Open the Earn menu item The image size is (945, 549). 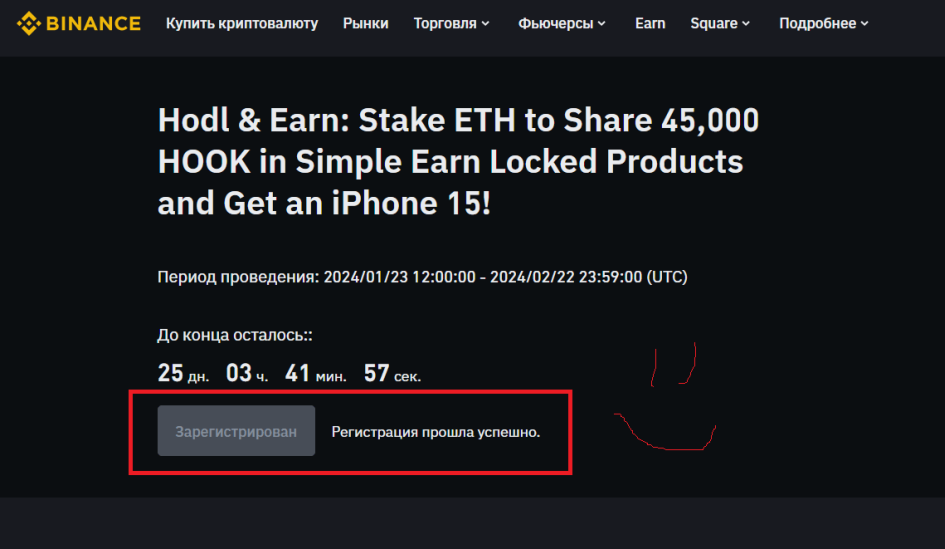(650, 23)
